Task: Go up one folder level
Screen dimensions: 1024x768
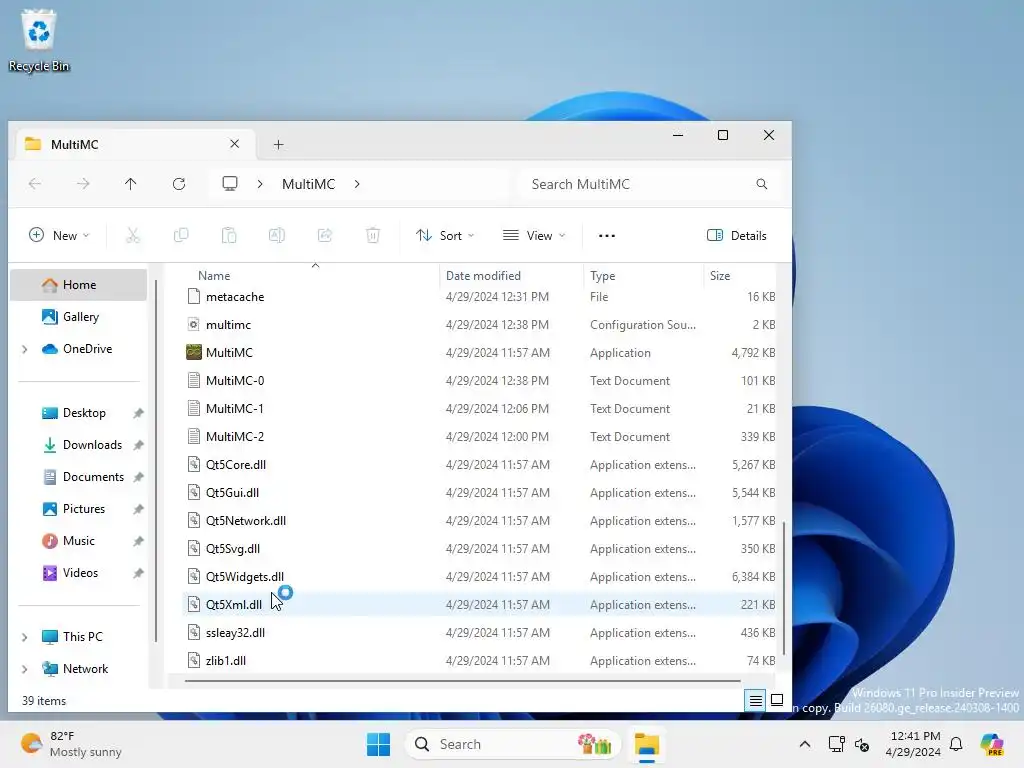Action: (x=131, y=184)
